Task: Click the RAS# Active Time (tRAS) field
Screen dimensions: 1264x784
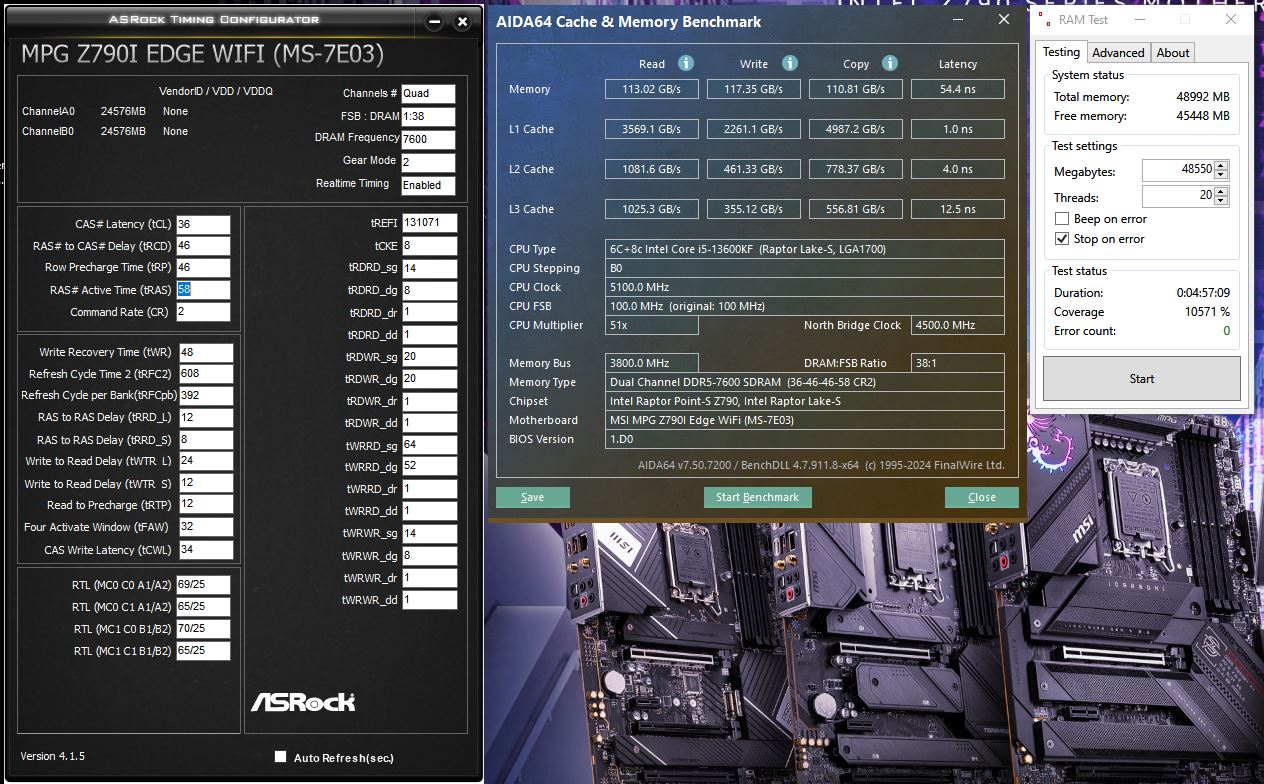Action: tap(203, 290)
